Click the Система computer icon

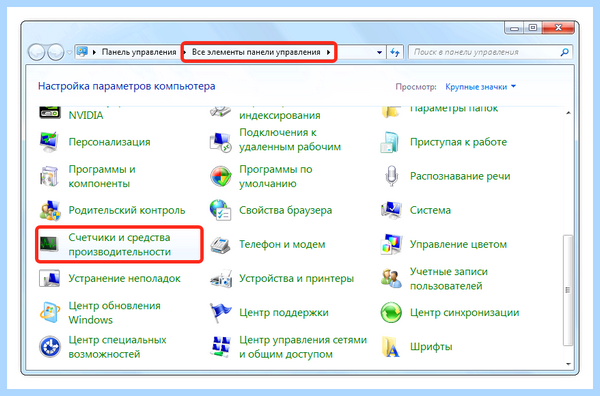391,210
